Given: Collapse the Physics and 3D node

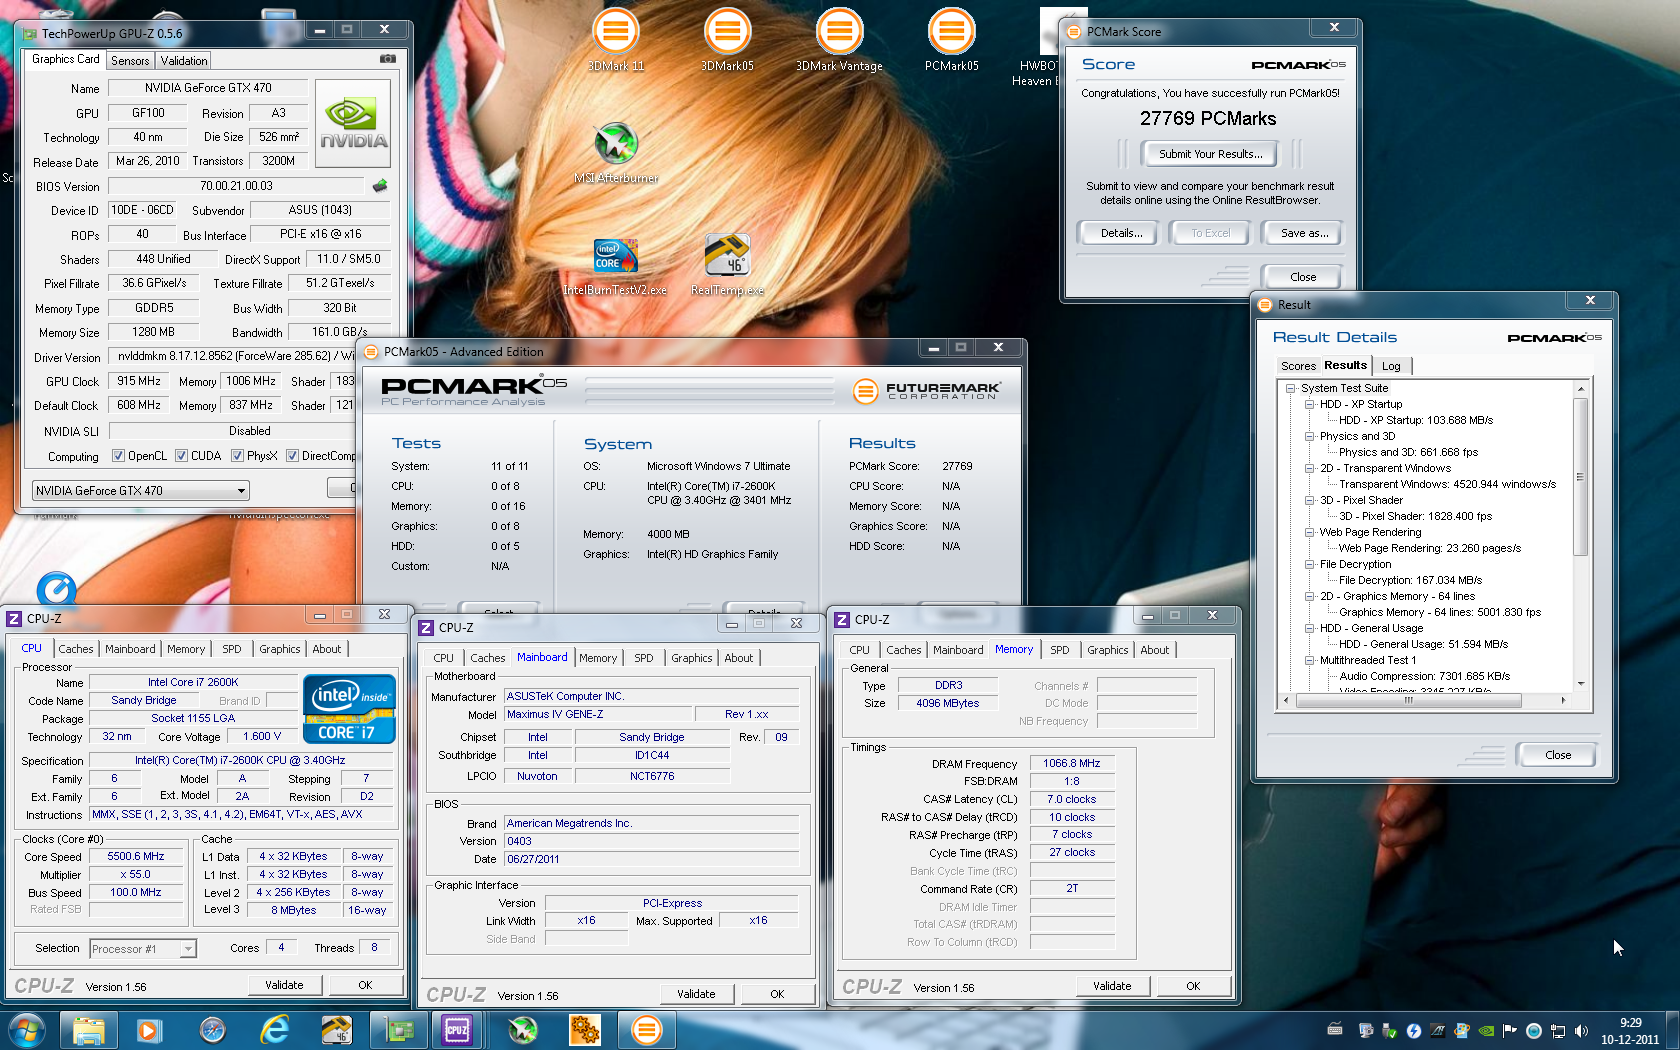Looking at the screenshot, I should tap(1309, 436).
